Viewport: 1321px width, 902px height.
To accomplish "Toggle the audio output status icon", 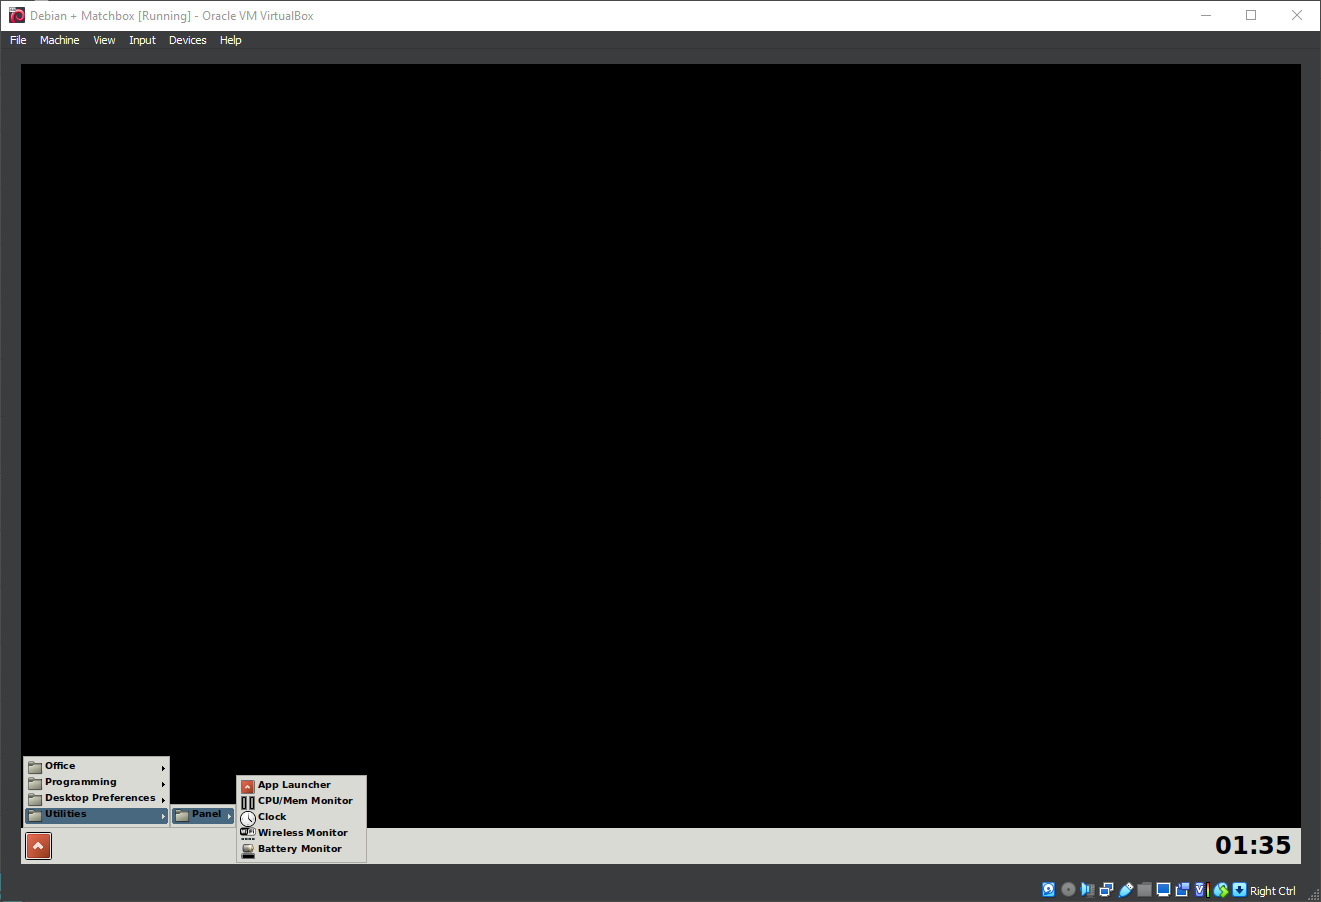I will [1088, 889].
